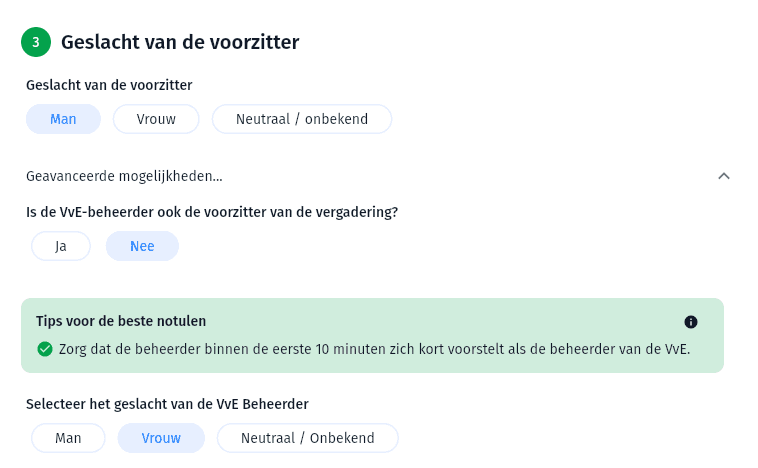Select 'Man' for the voorzitter gender
The image size is (758, 468).
coord(63,119)
